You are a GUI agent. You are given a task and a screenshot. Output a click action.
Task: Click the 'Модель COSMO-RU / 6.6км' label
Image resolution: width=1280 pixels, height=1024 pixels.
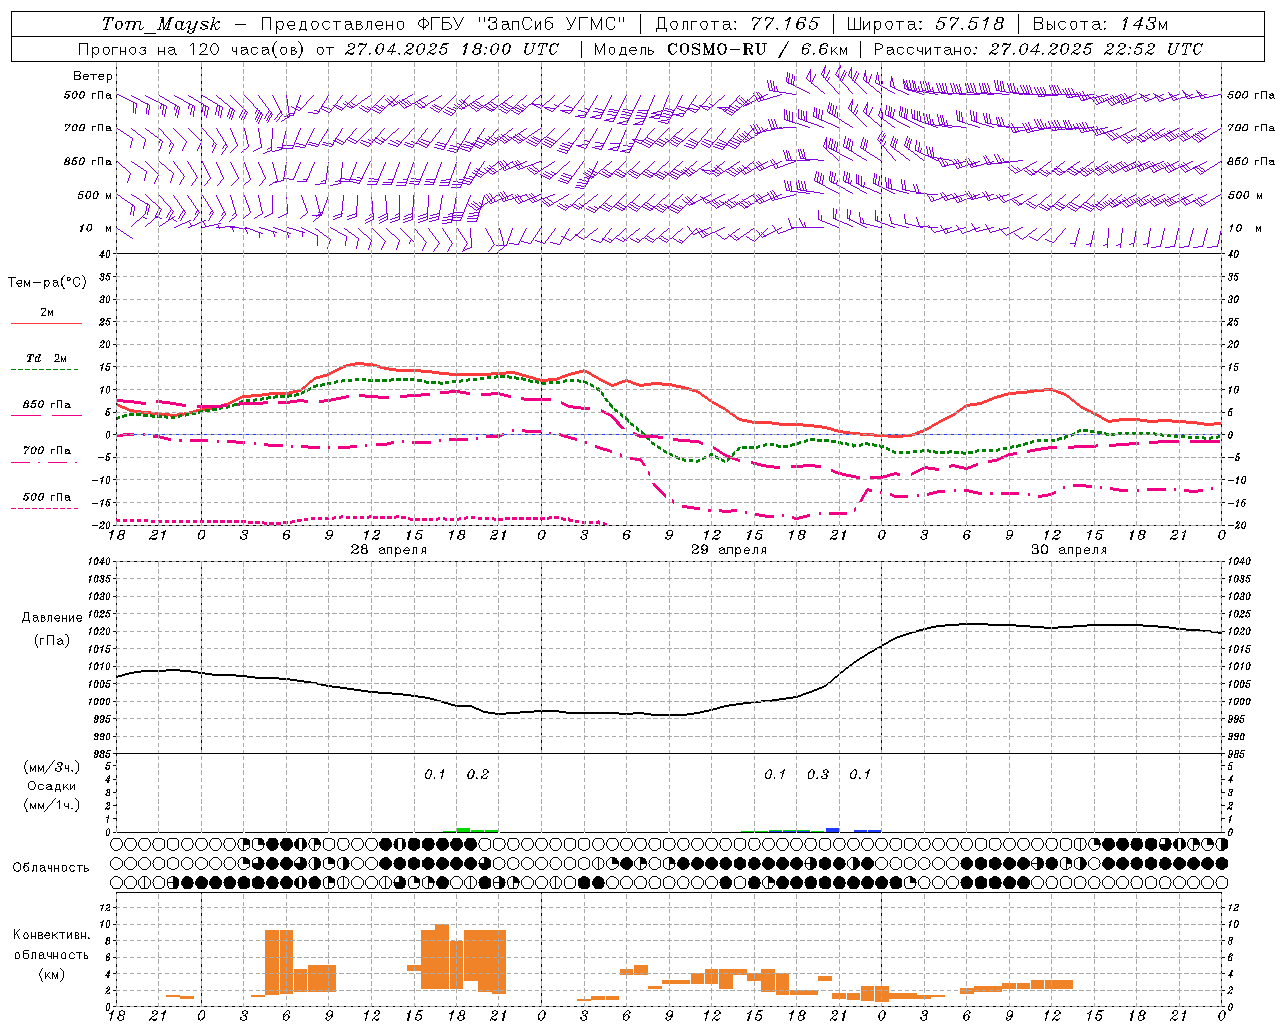(x=721, y=49)
